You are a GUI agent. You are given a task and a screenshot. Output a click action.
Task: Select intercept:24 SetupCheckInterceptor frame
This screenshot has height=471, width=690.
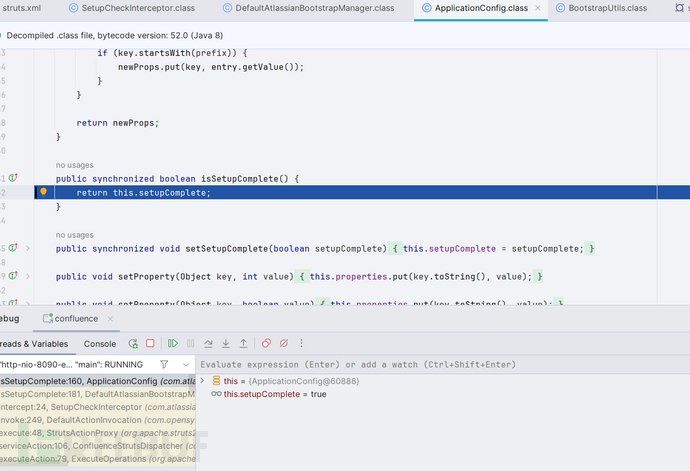tap(98, 407)
